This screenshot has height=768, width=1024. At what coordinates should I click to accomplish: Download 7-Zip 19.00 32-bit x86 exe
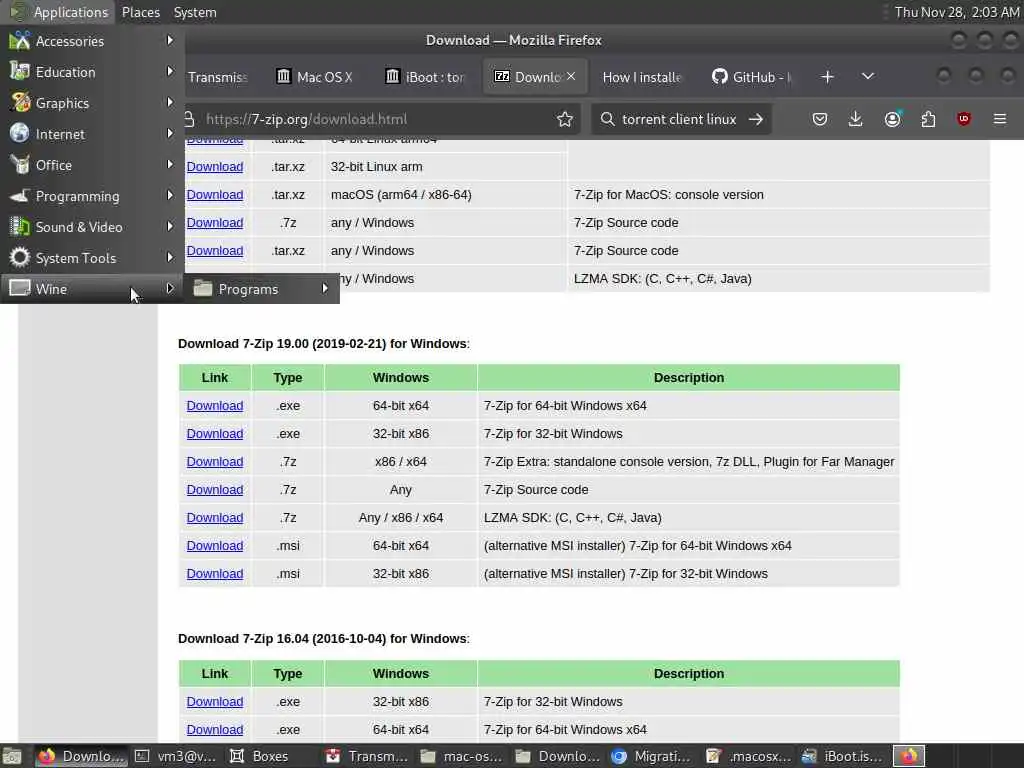[x=215, y=434]
